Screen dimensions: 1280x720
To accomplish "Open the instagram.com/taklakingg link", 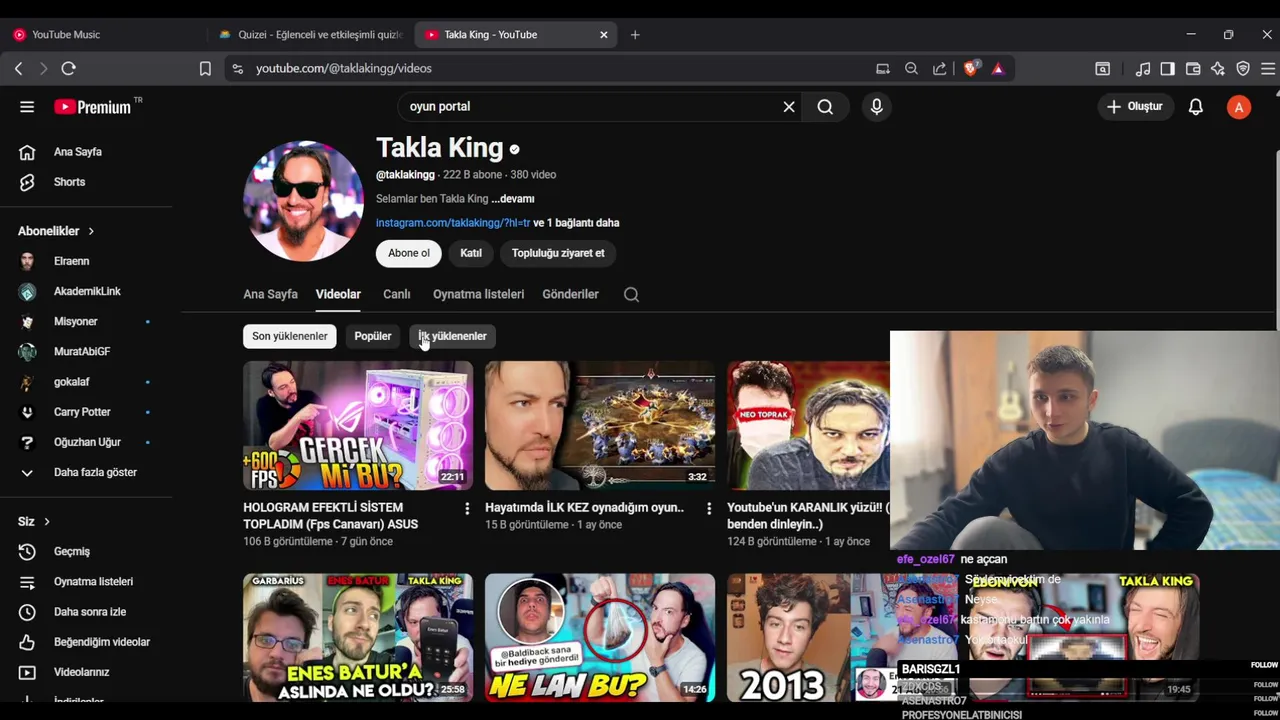I will 453,223.
